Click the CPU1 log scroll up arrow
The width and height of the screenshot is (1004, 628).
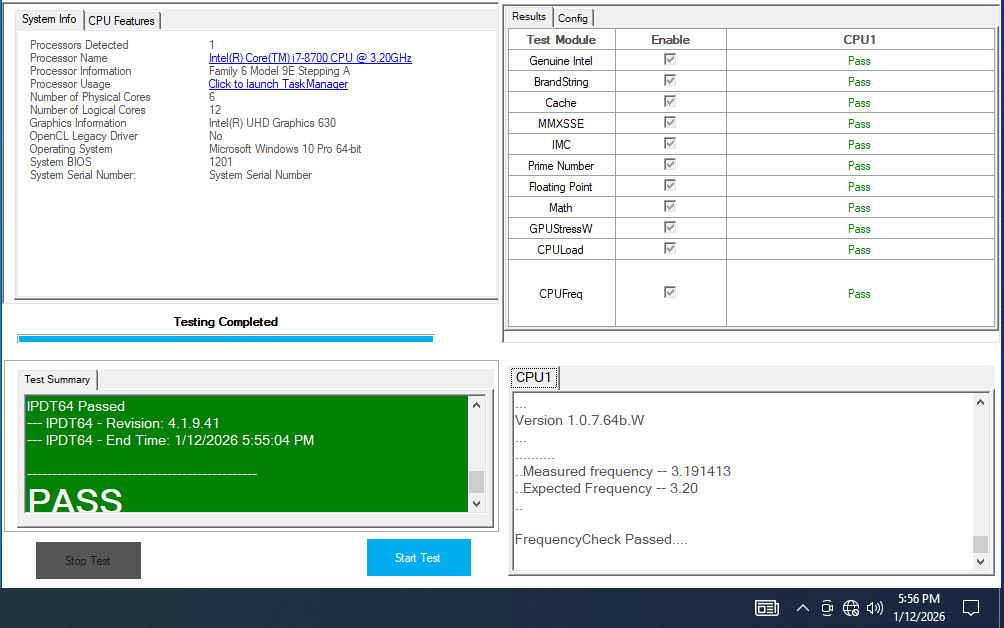[980, 403]
